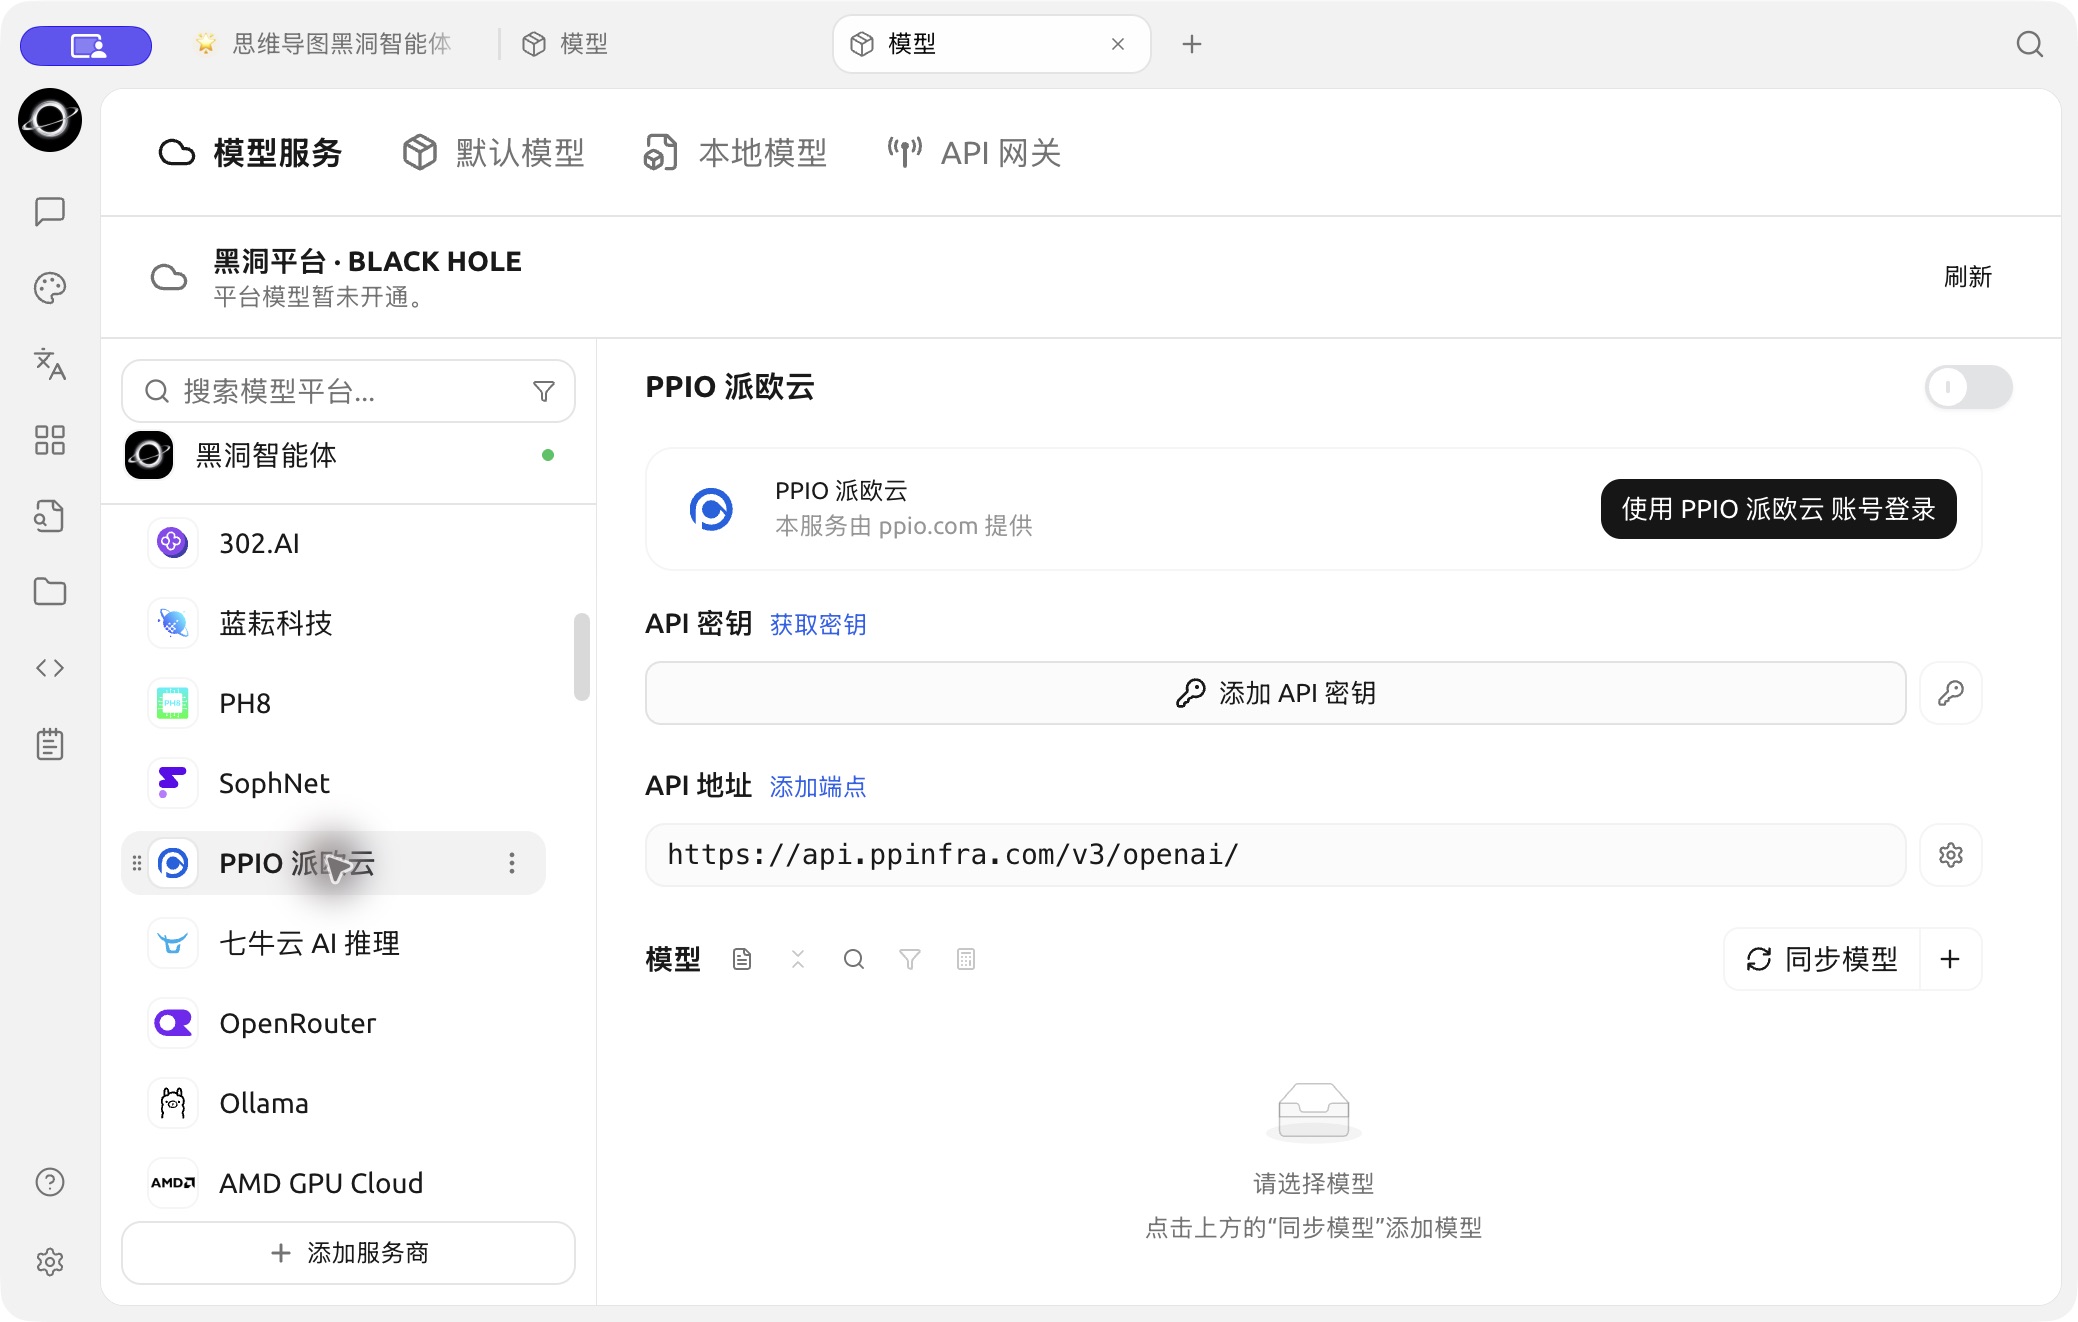This screenshot has height=1322, width=2078.
Task: Open the palette icon in left sidebar
Action: (50, 288)
